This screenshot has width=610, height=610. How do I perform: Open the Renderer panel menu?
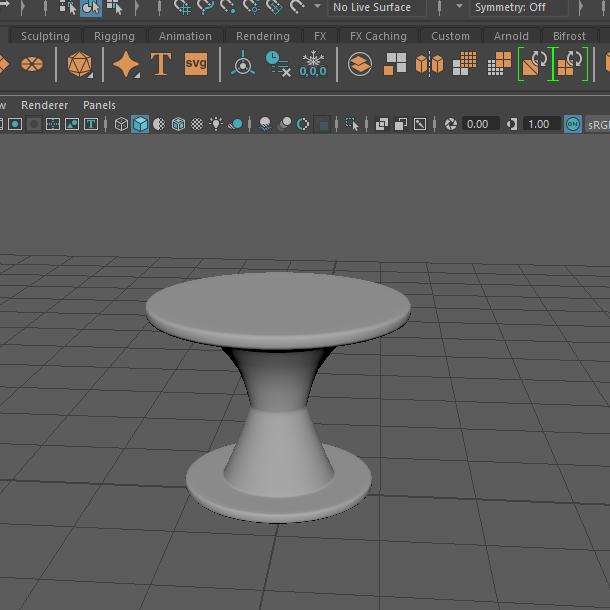pyautogui.click(x=45, y=105)
